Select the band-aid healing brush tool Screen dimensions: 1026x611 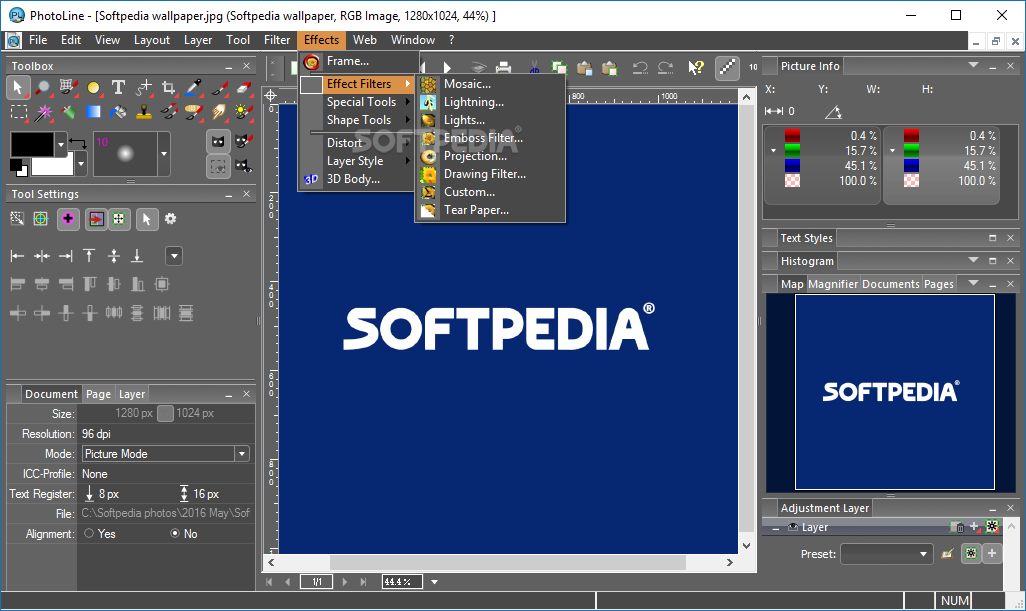[194, 112]
